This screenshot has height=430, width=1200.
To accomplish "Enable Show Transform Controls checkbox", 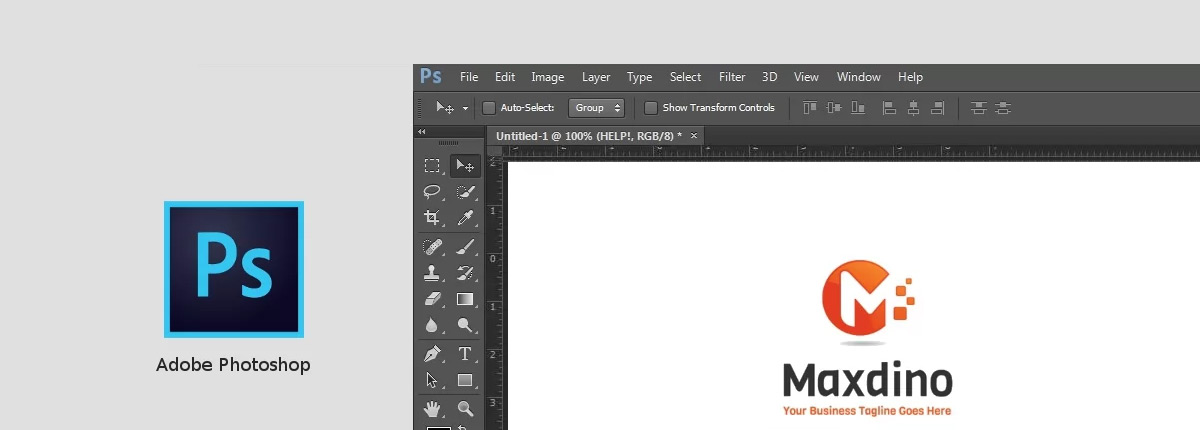I will 651,108.
